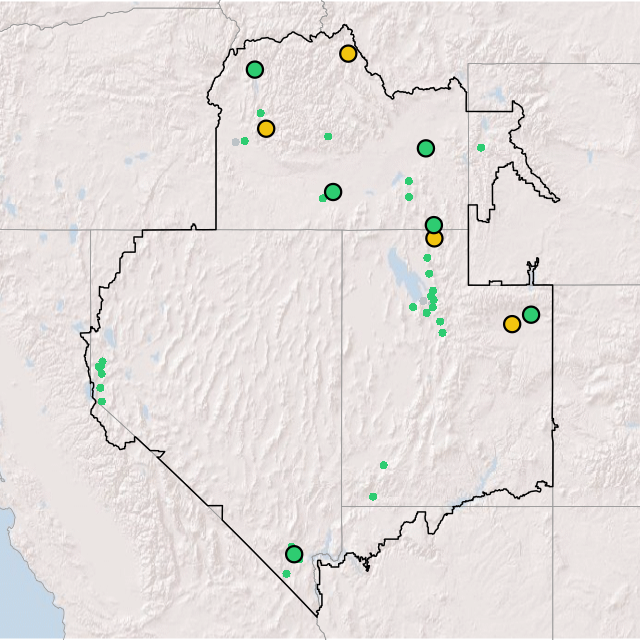Click the easternmost large green circle marker
Viewport: 640px width, 640px height.
(531, 315)
